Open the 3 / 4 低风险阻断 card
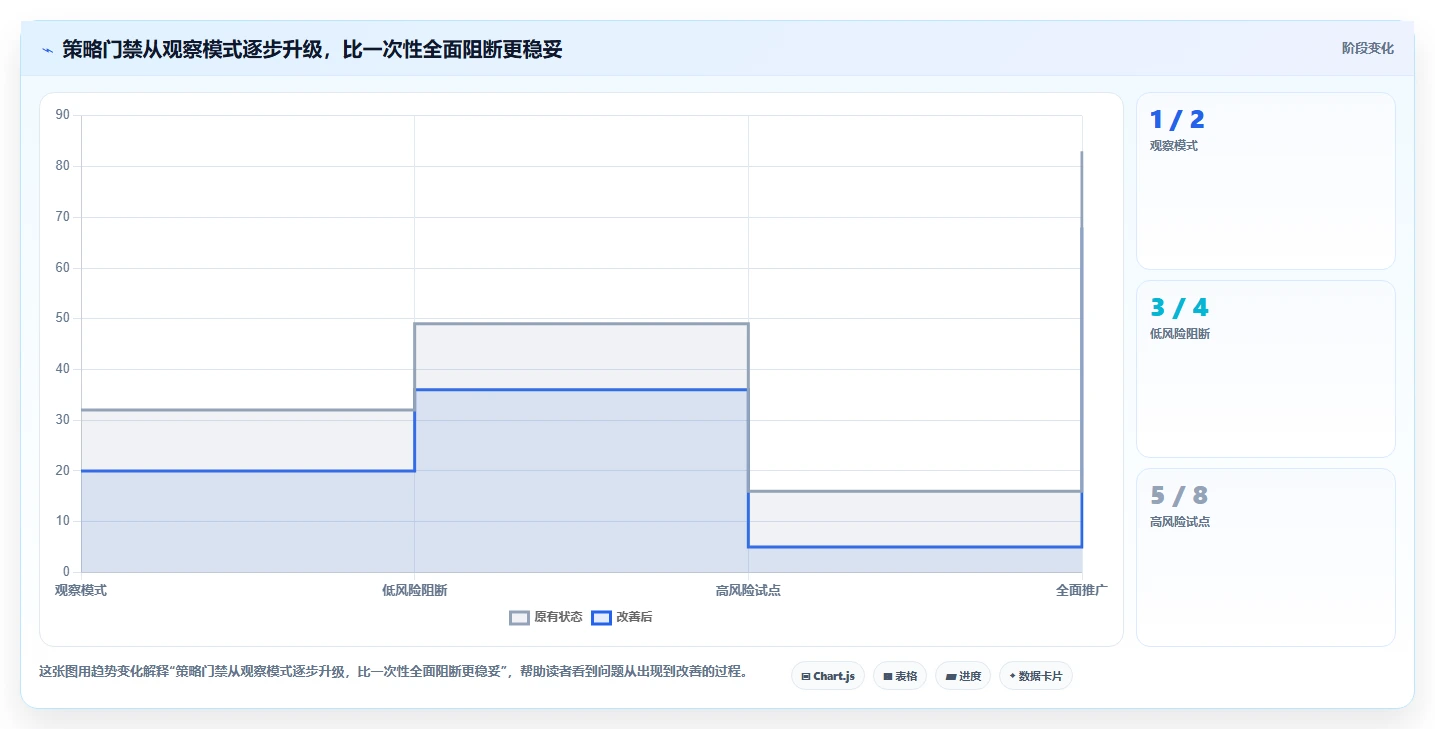The width and height of the screenshot is (1435, 729). pos(1266,369)
